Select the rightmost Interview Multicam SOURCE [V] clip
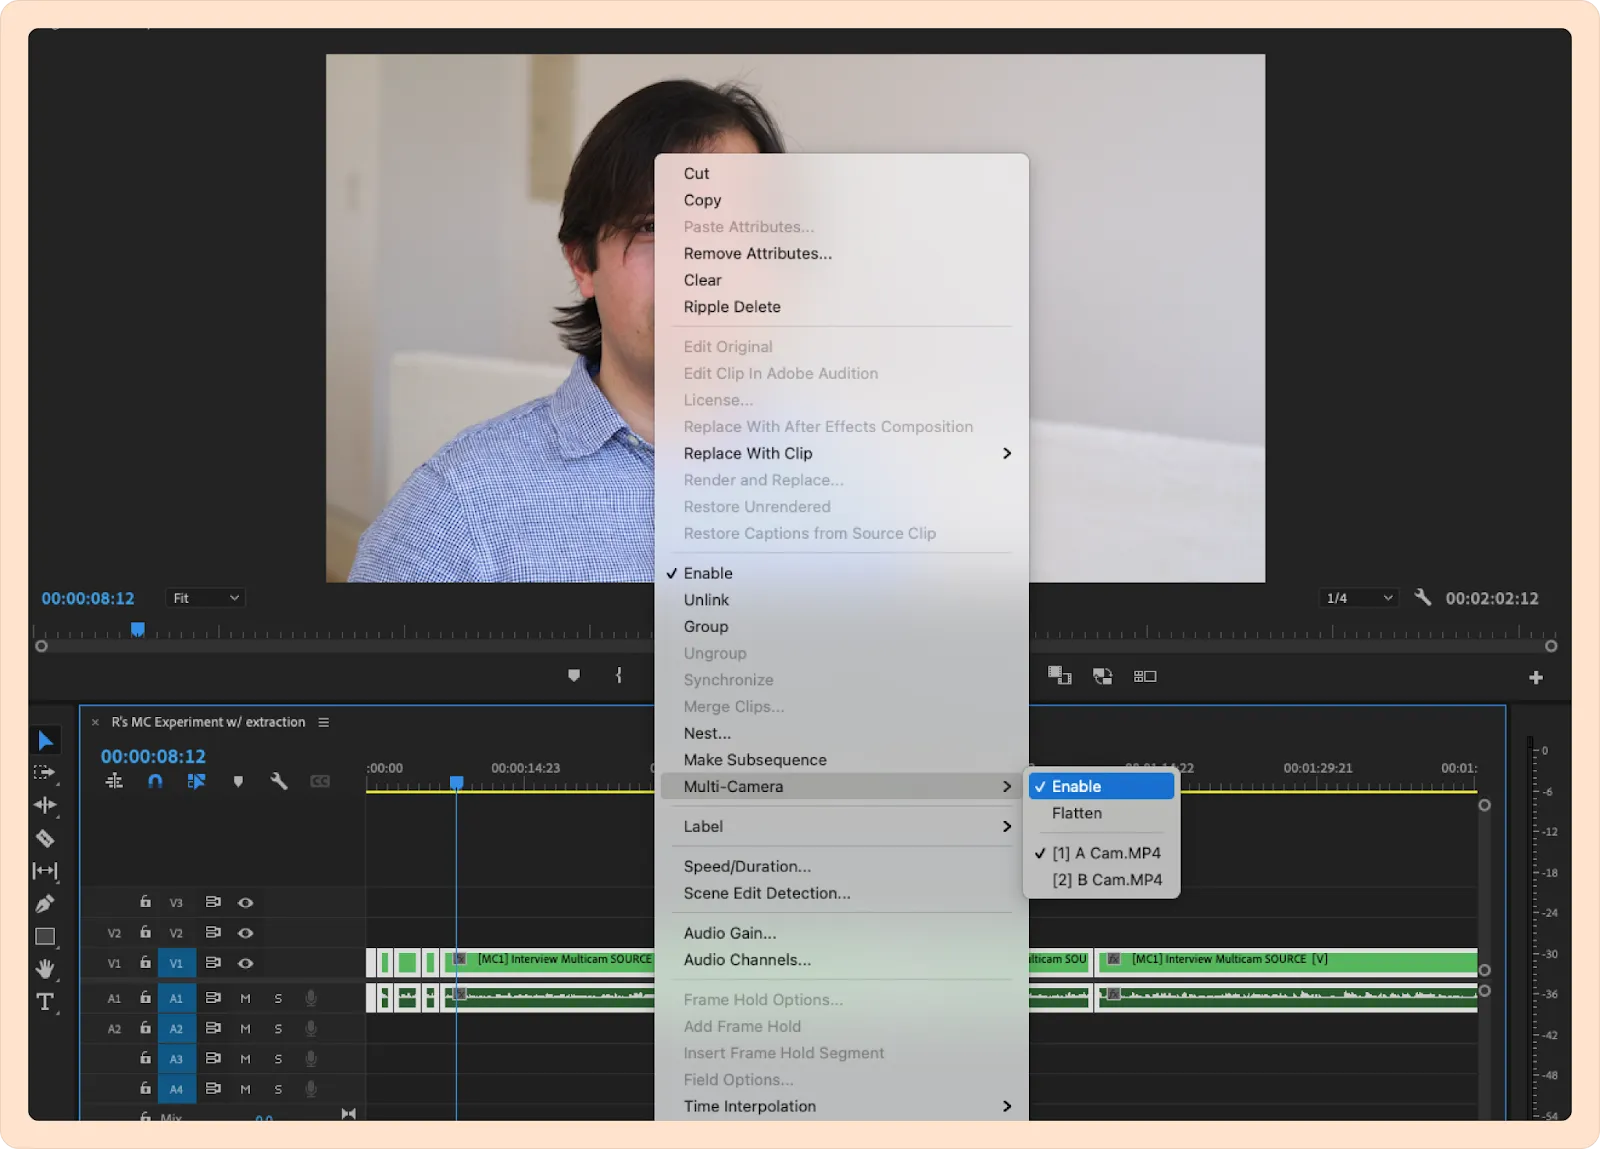1600x1149 pixels. point(1287,963)
